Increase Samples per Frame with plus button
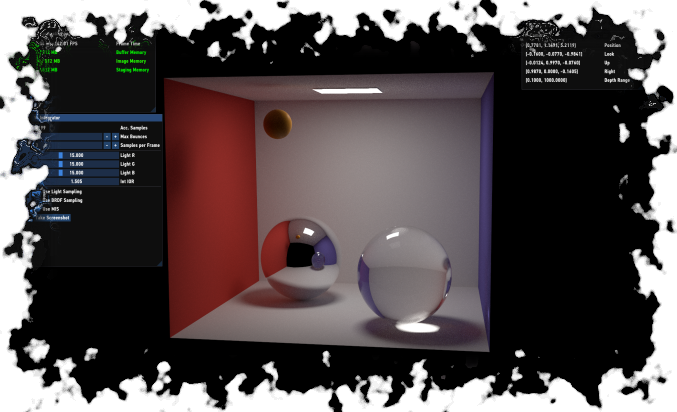The width and height of the screenshot is (677, 412). (x=115, y=146)
